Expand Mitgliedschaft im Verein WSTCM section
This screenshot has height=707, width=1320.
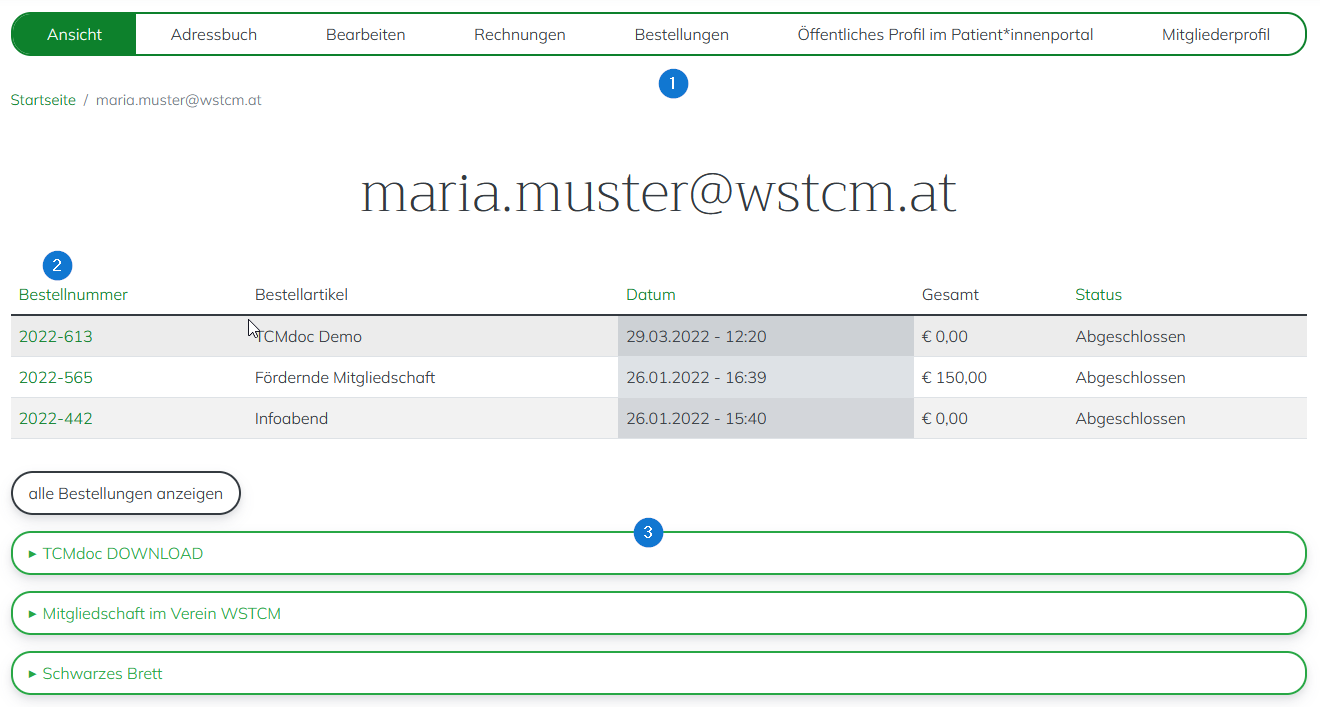[160, 614]
